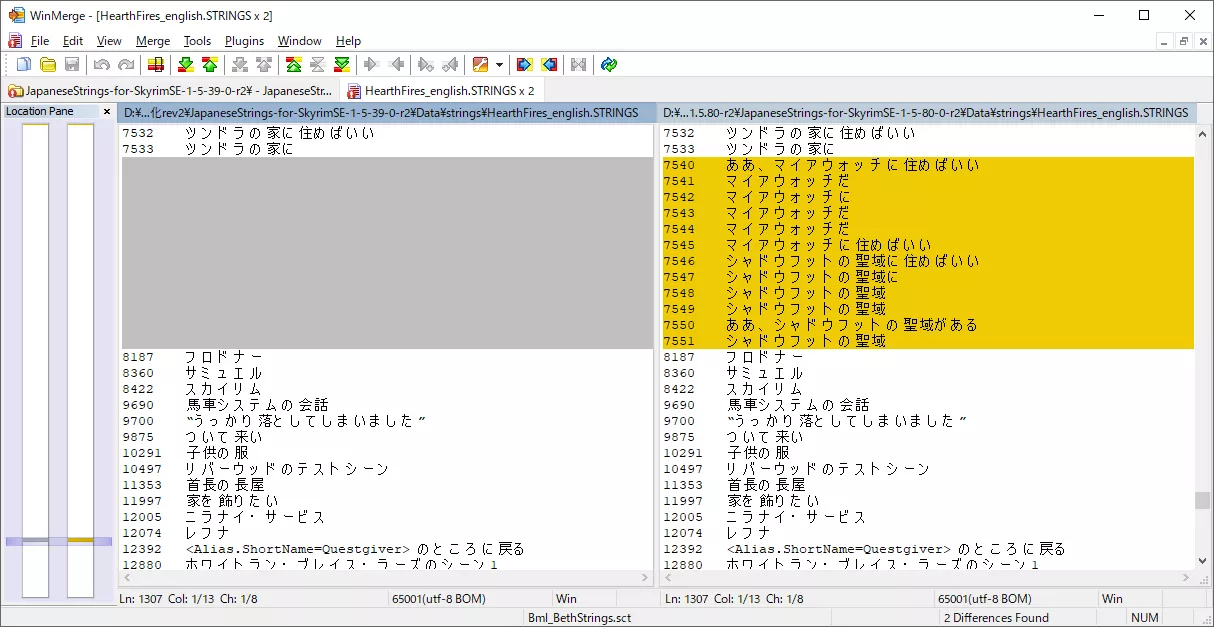1214x627 pixels.
Task: Click the WinMerge document icon beside File menu
Action: pyautogui.click(x=14, y=41)
